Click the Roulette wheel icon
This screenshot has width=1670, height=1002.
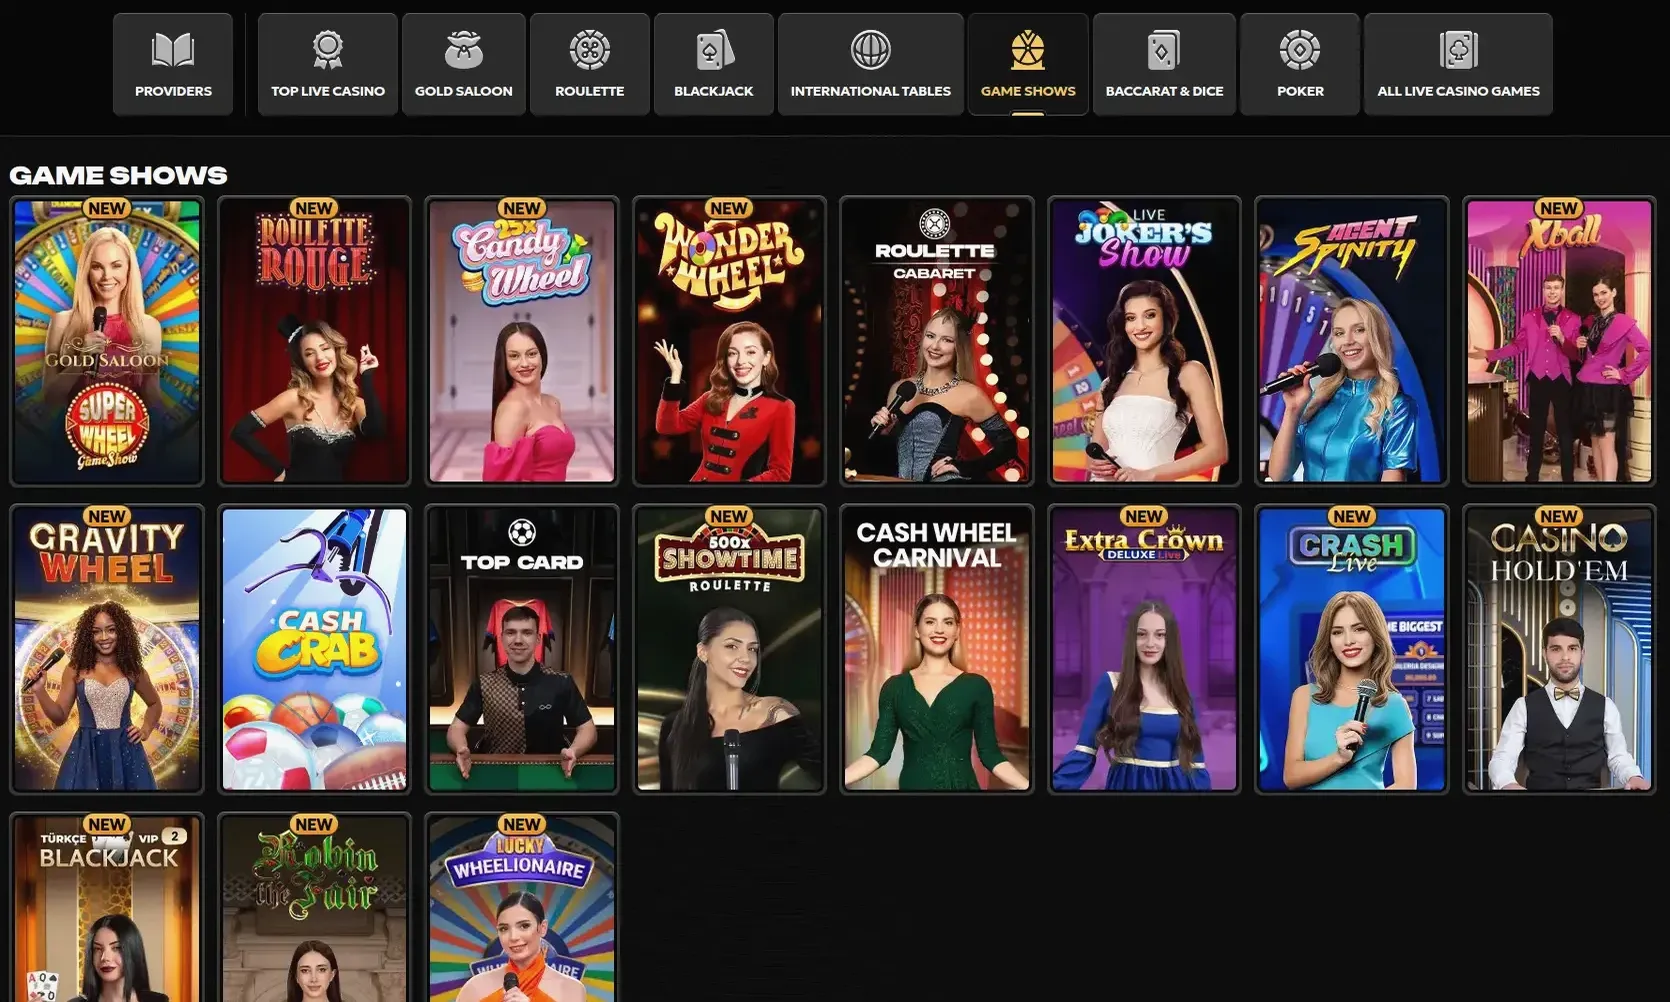590,49
